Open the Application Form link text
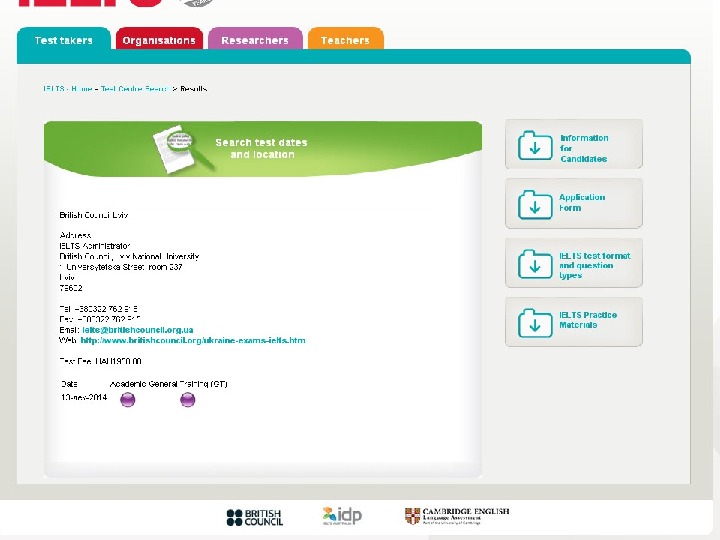720x540 pixels. pyautogui.click(x=582, y=202)
